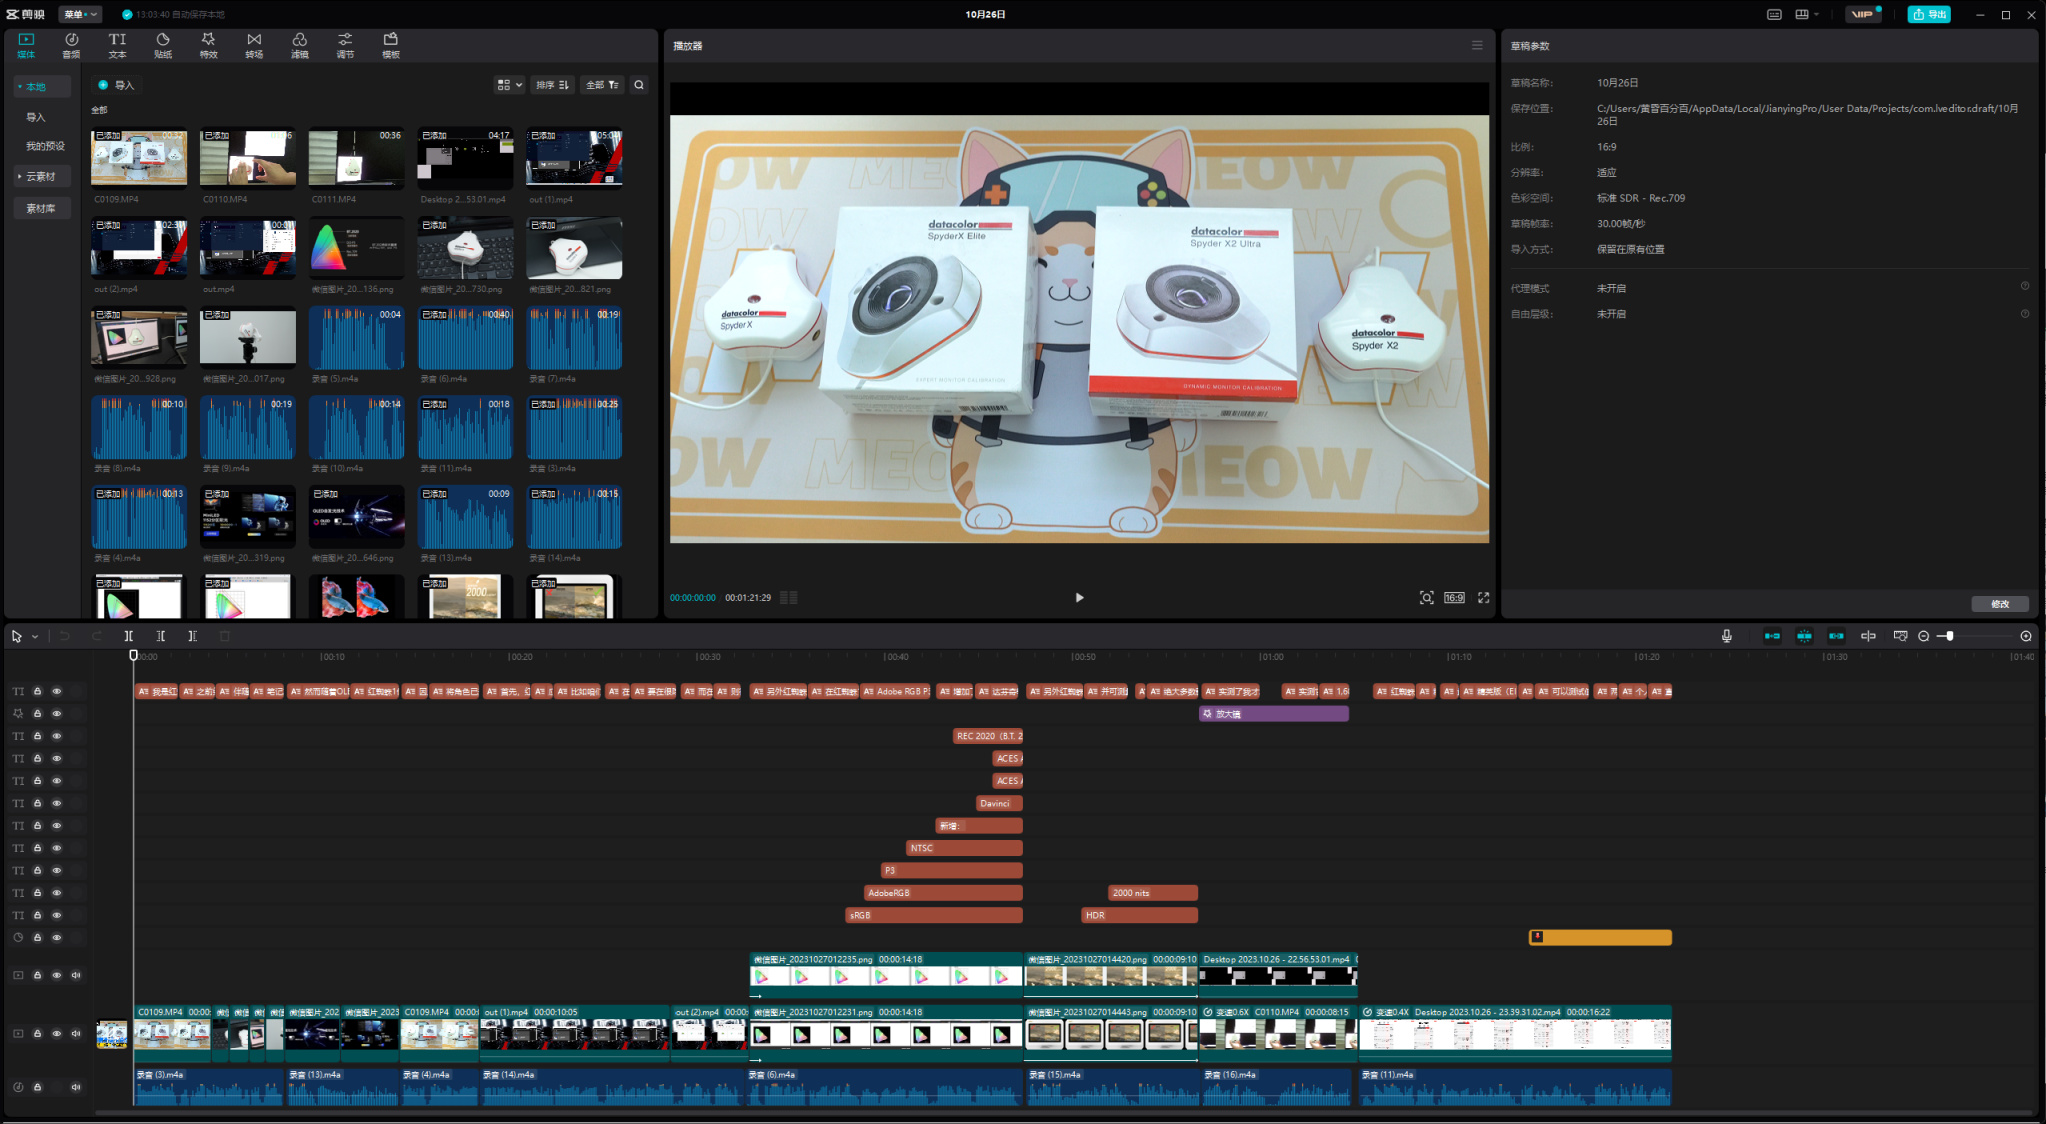Screen dimensions: 2046x1124
Task: Select the C0111.MP4 media thumbnail
Action: coord(356,158)
